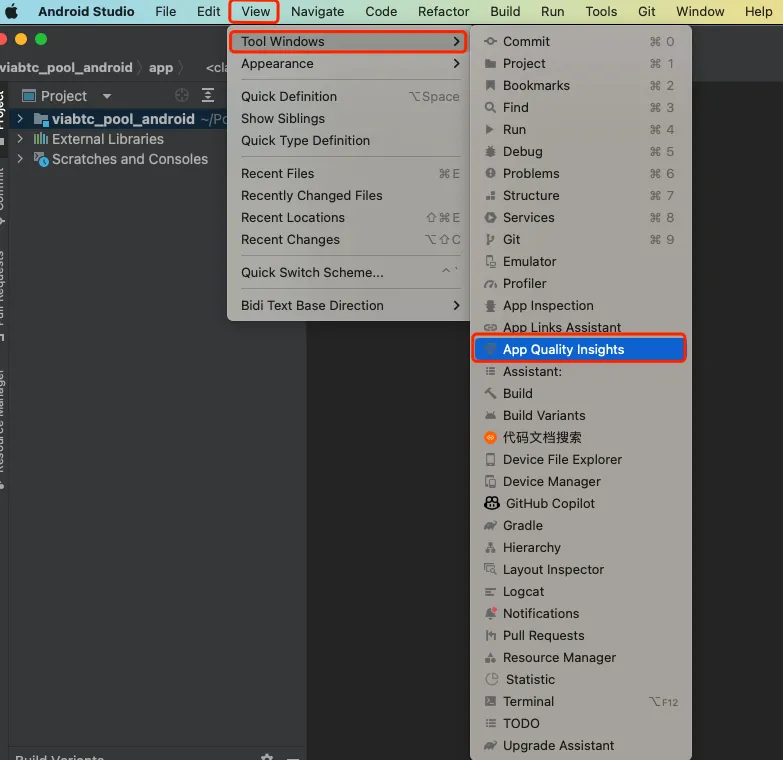Click the Gradle elephant icon
Viewport: 783px width, 760px height.
point(490,525)
